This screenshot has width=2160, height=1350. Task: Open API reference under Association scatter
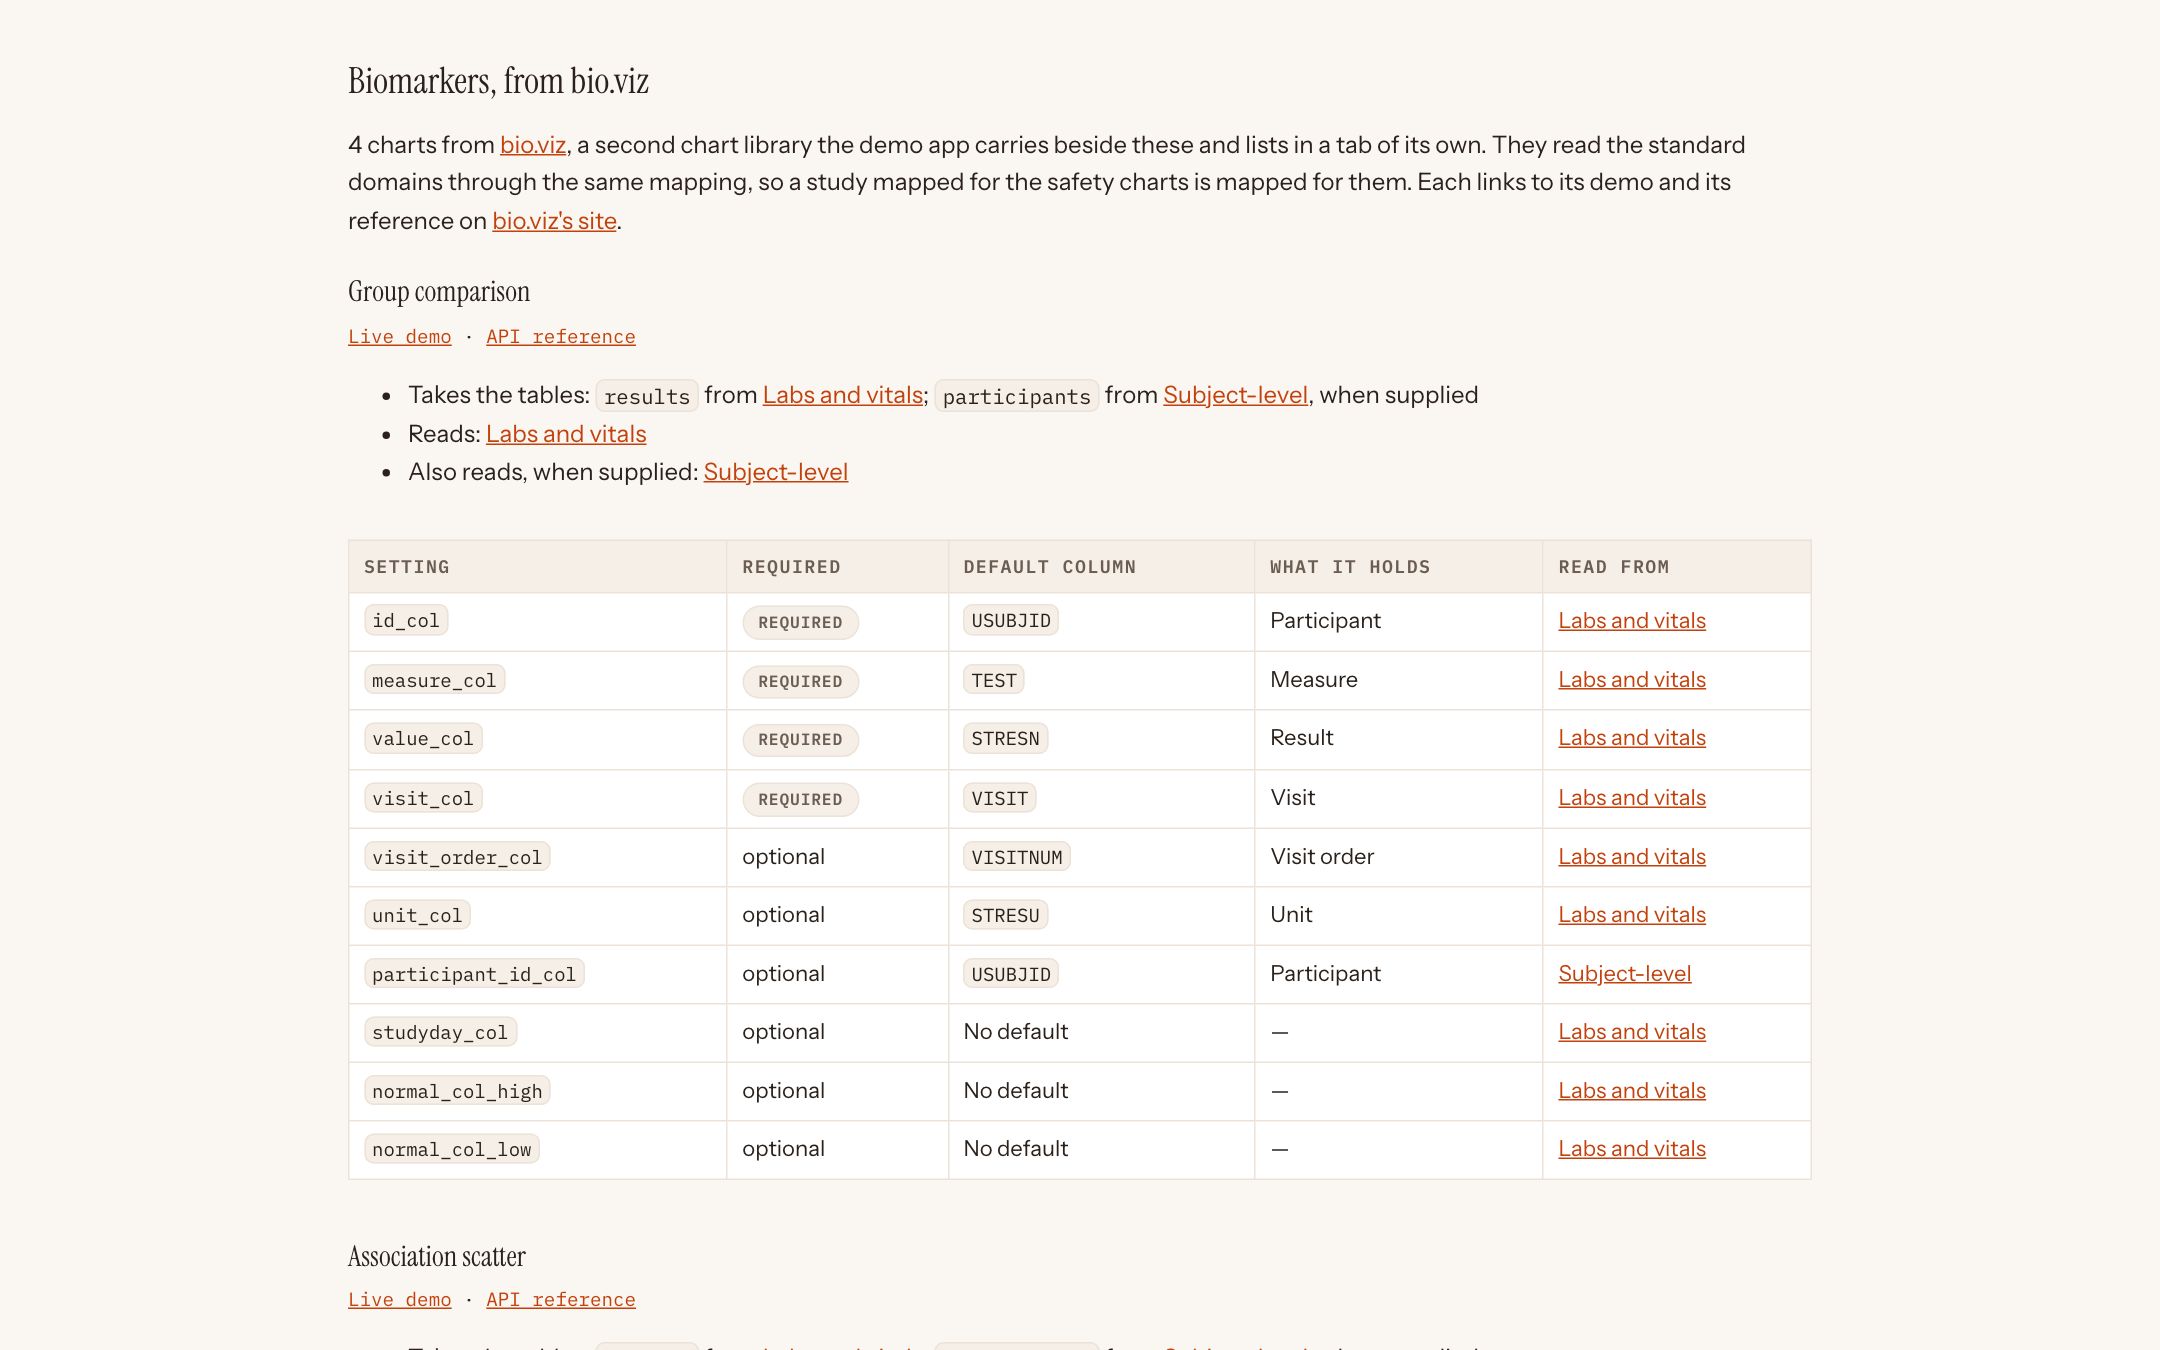(x=561, y=1300)
